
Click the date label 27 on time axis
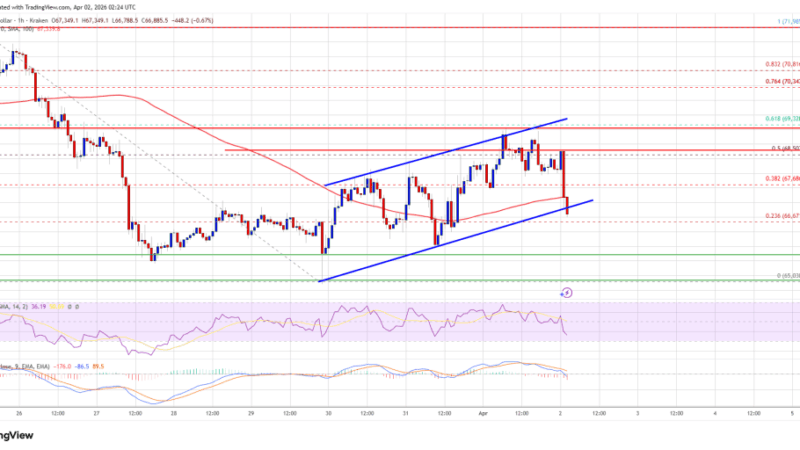(96, 413)
